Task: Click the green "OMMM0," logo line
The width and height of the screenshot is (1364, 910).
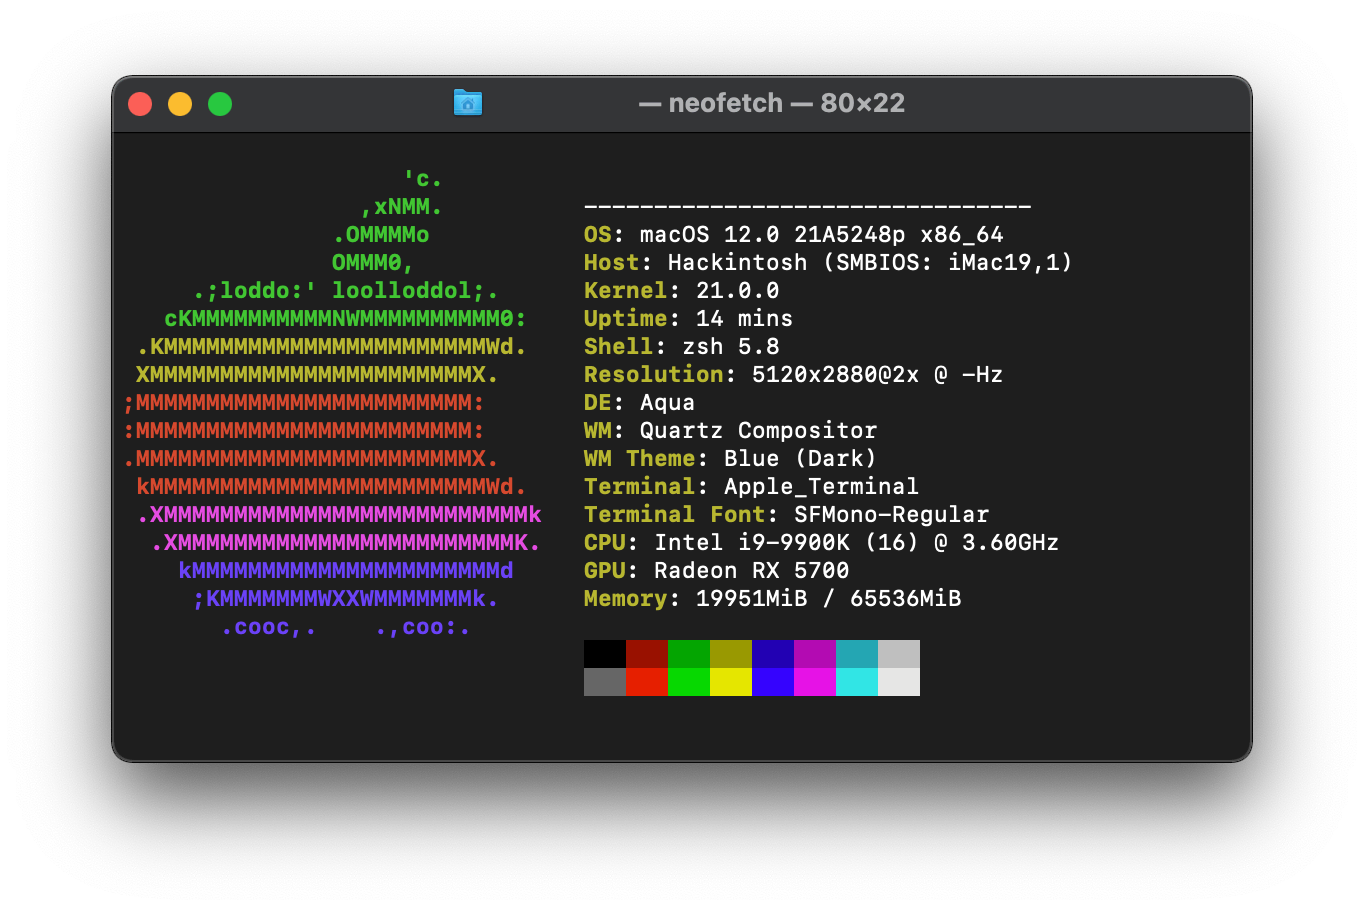Action: point(372,263)
